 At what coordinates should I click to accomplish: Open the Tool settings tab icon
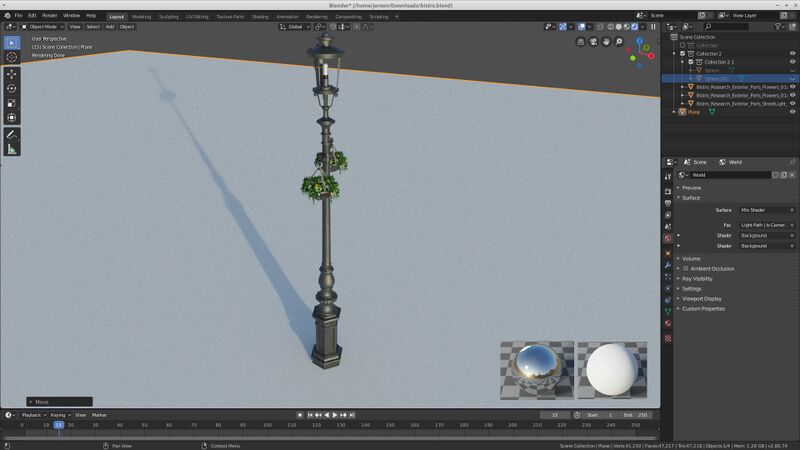(x=668, y=177)
